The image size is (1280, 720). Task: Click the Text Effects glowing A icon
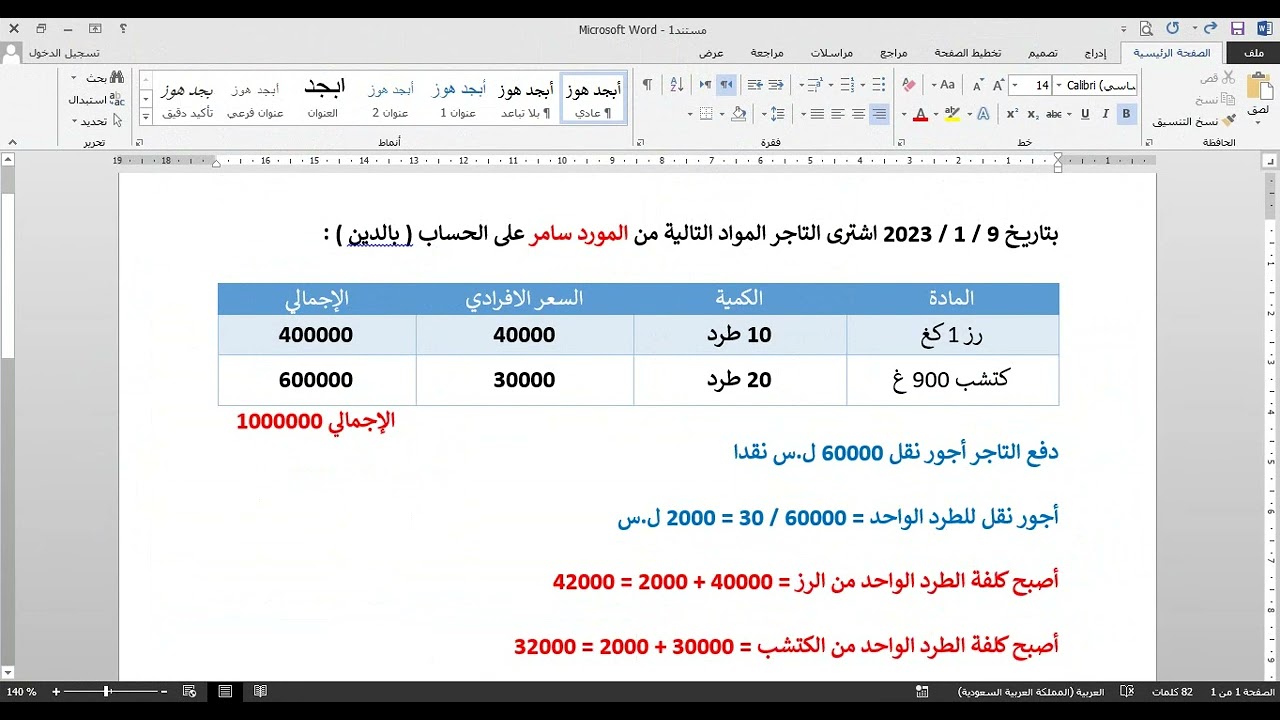point(983,114)
